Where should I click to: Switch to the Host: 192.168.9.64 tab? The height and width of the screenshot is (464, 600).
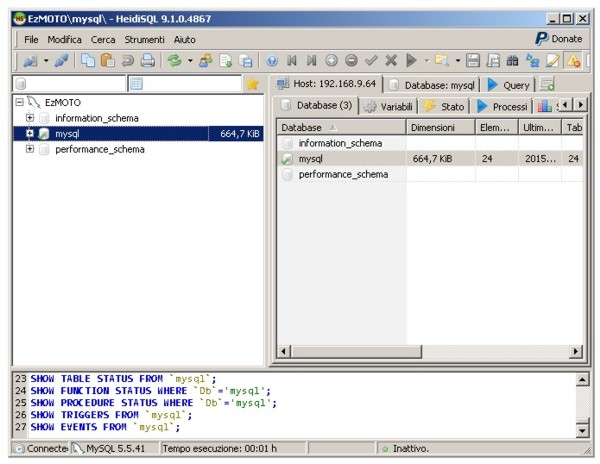click(327, 84)
